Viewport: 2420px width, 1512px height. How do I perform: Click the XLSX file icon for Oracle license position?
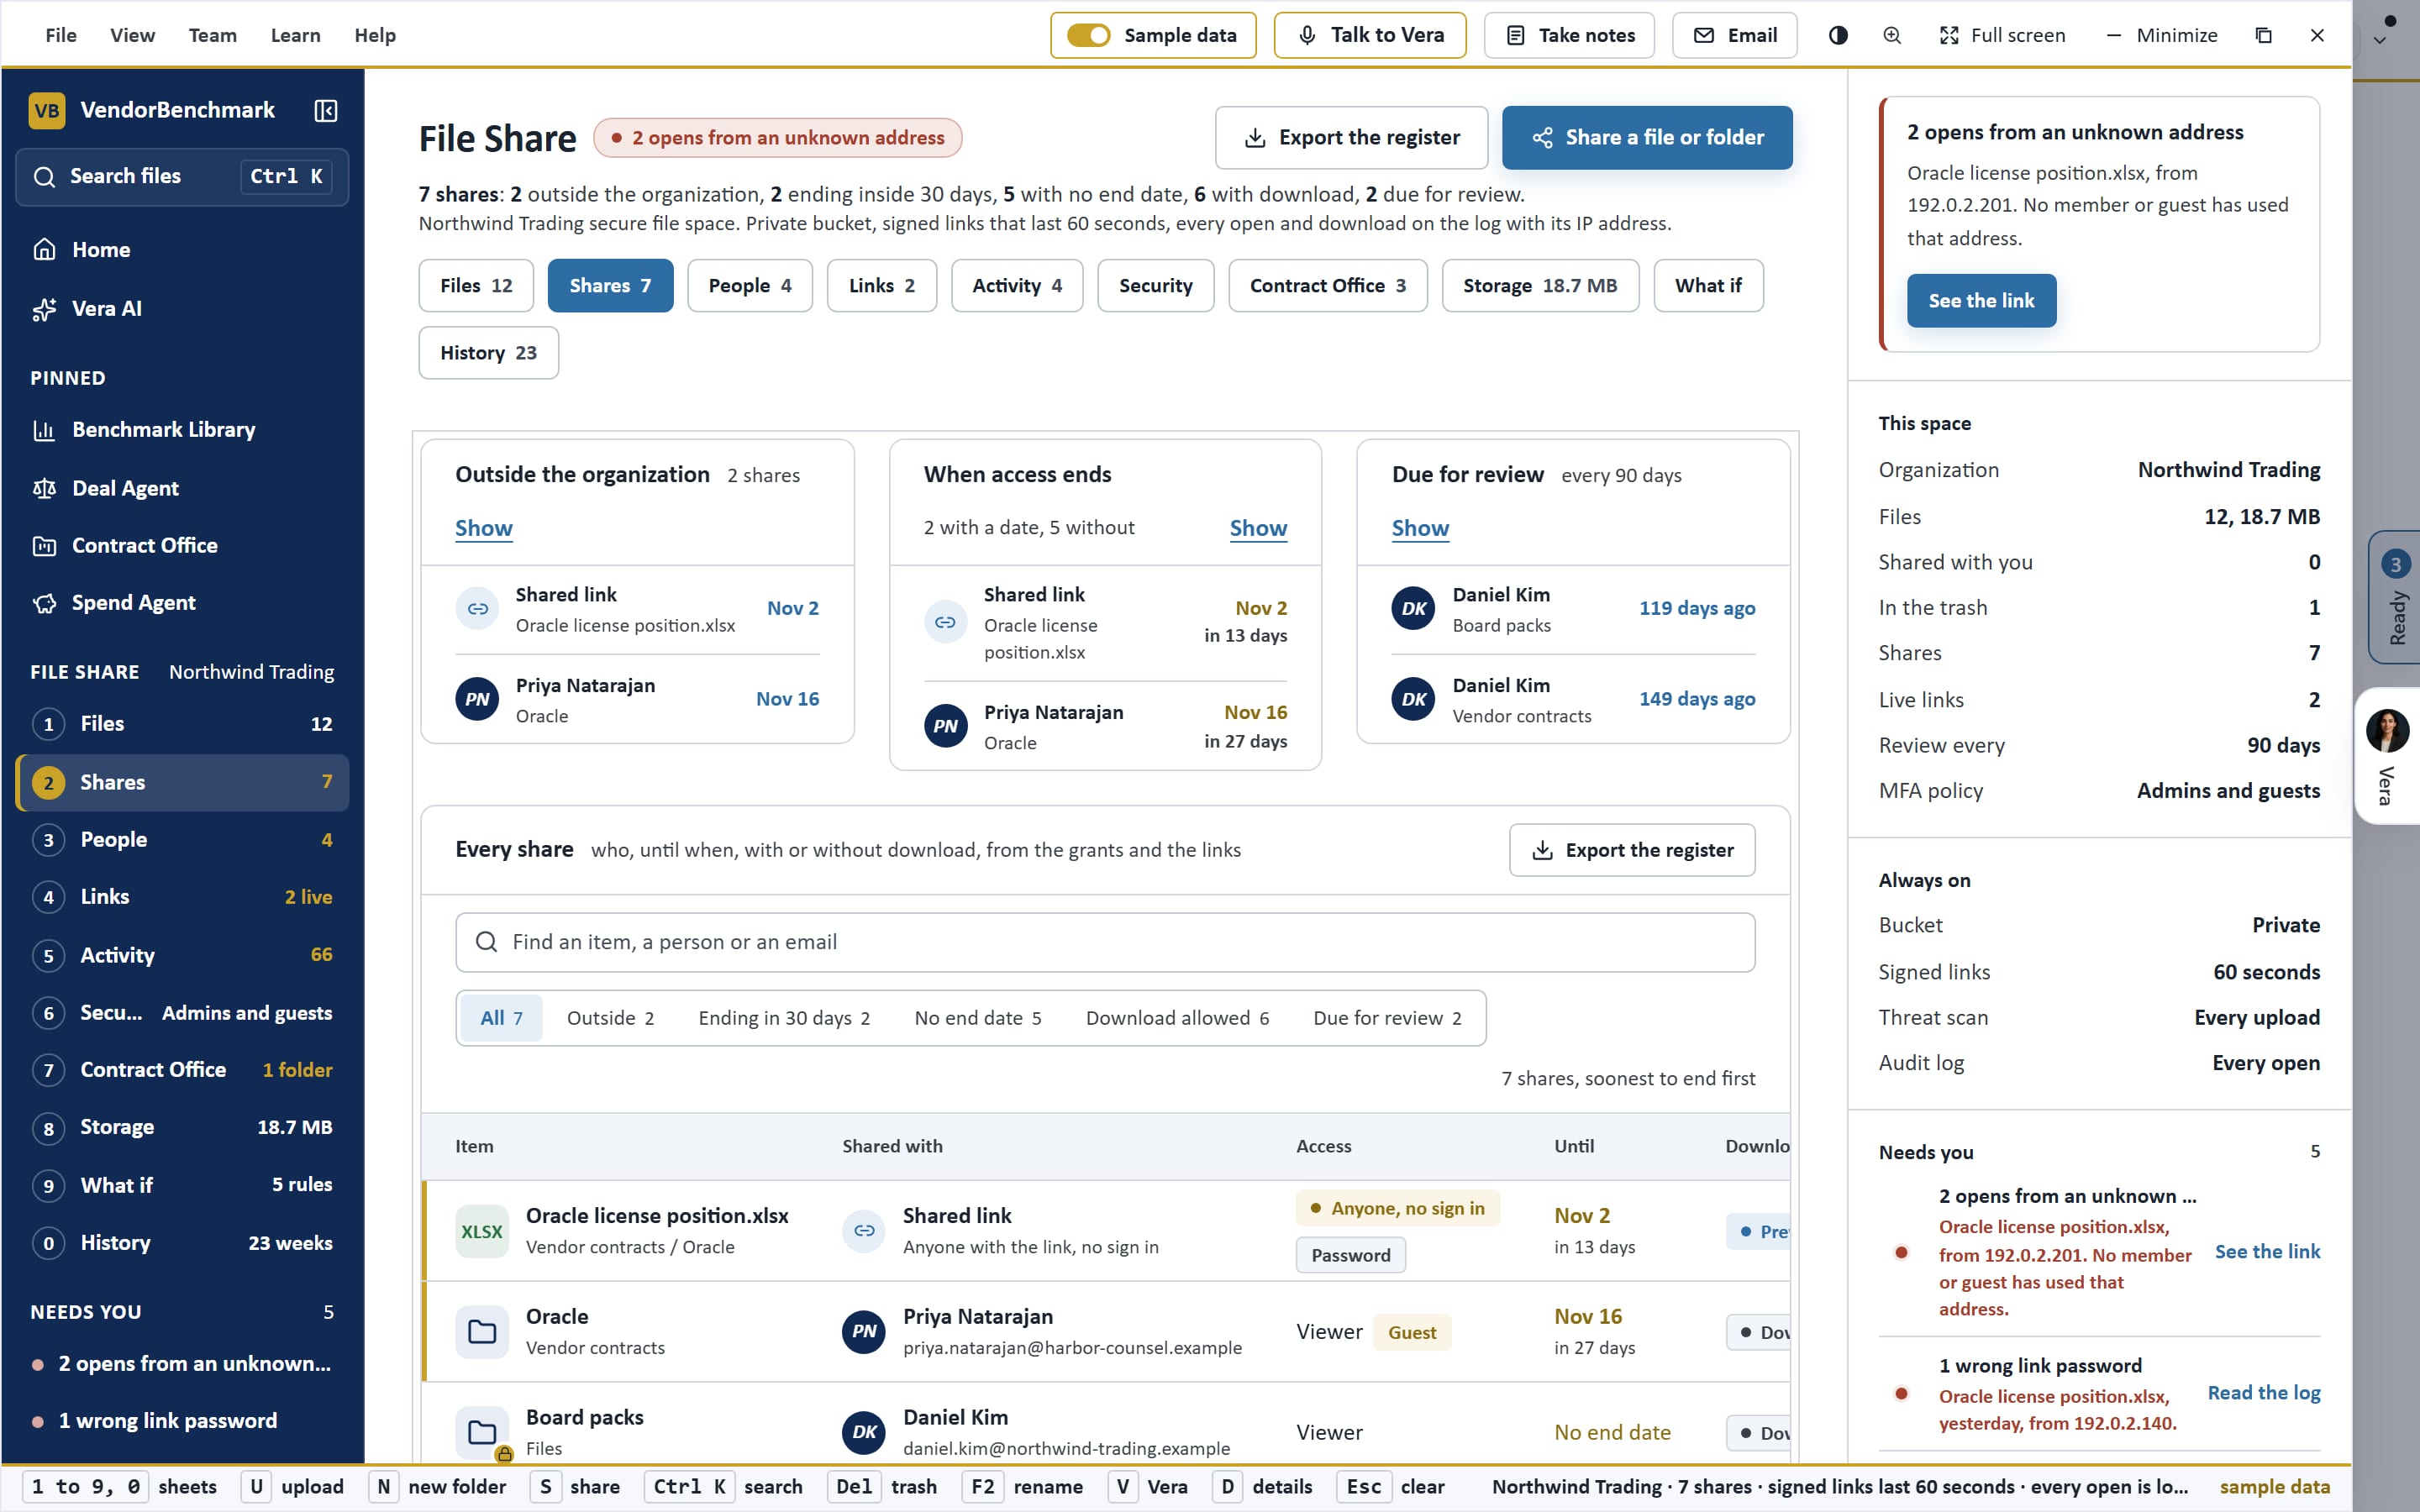tap(482, 1231)
